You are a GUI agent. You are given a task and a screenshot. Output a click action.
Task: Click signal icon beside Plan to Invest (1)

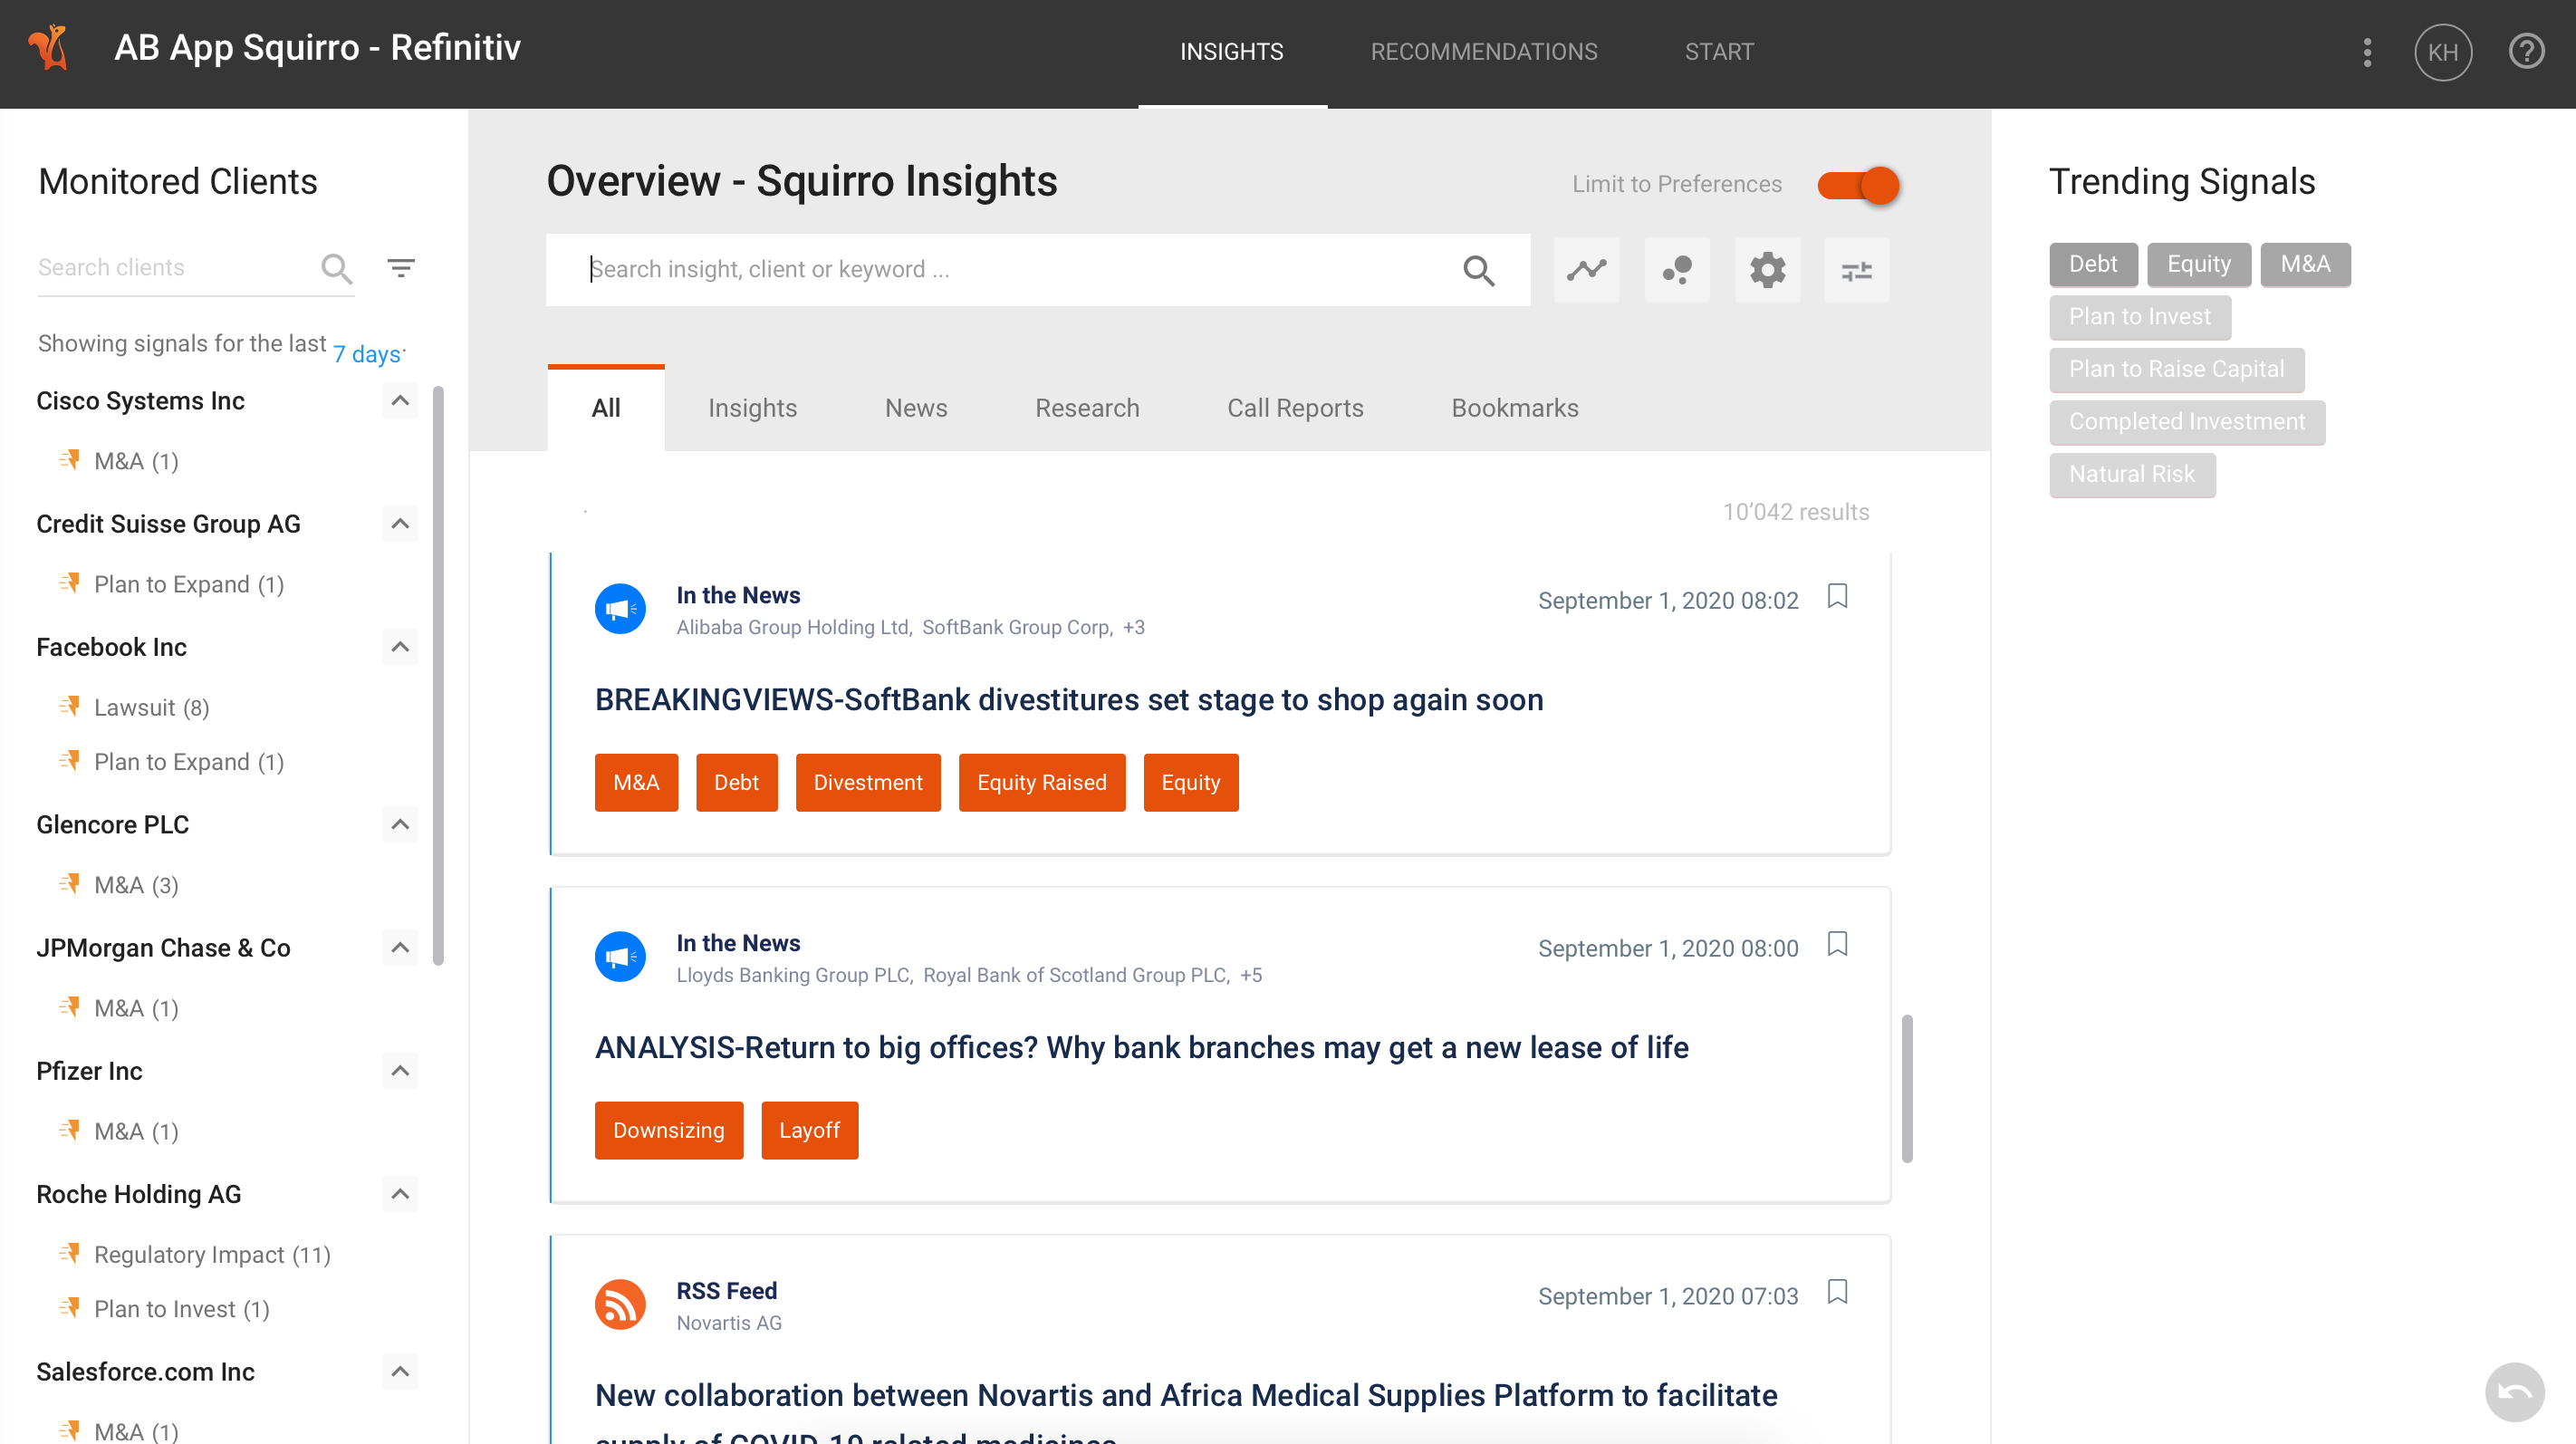69,1307
